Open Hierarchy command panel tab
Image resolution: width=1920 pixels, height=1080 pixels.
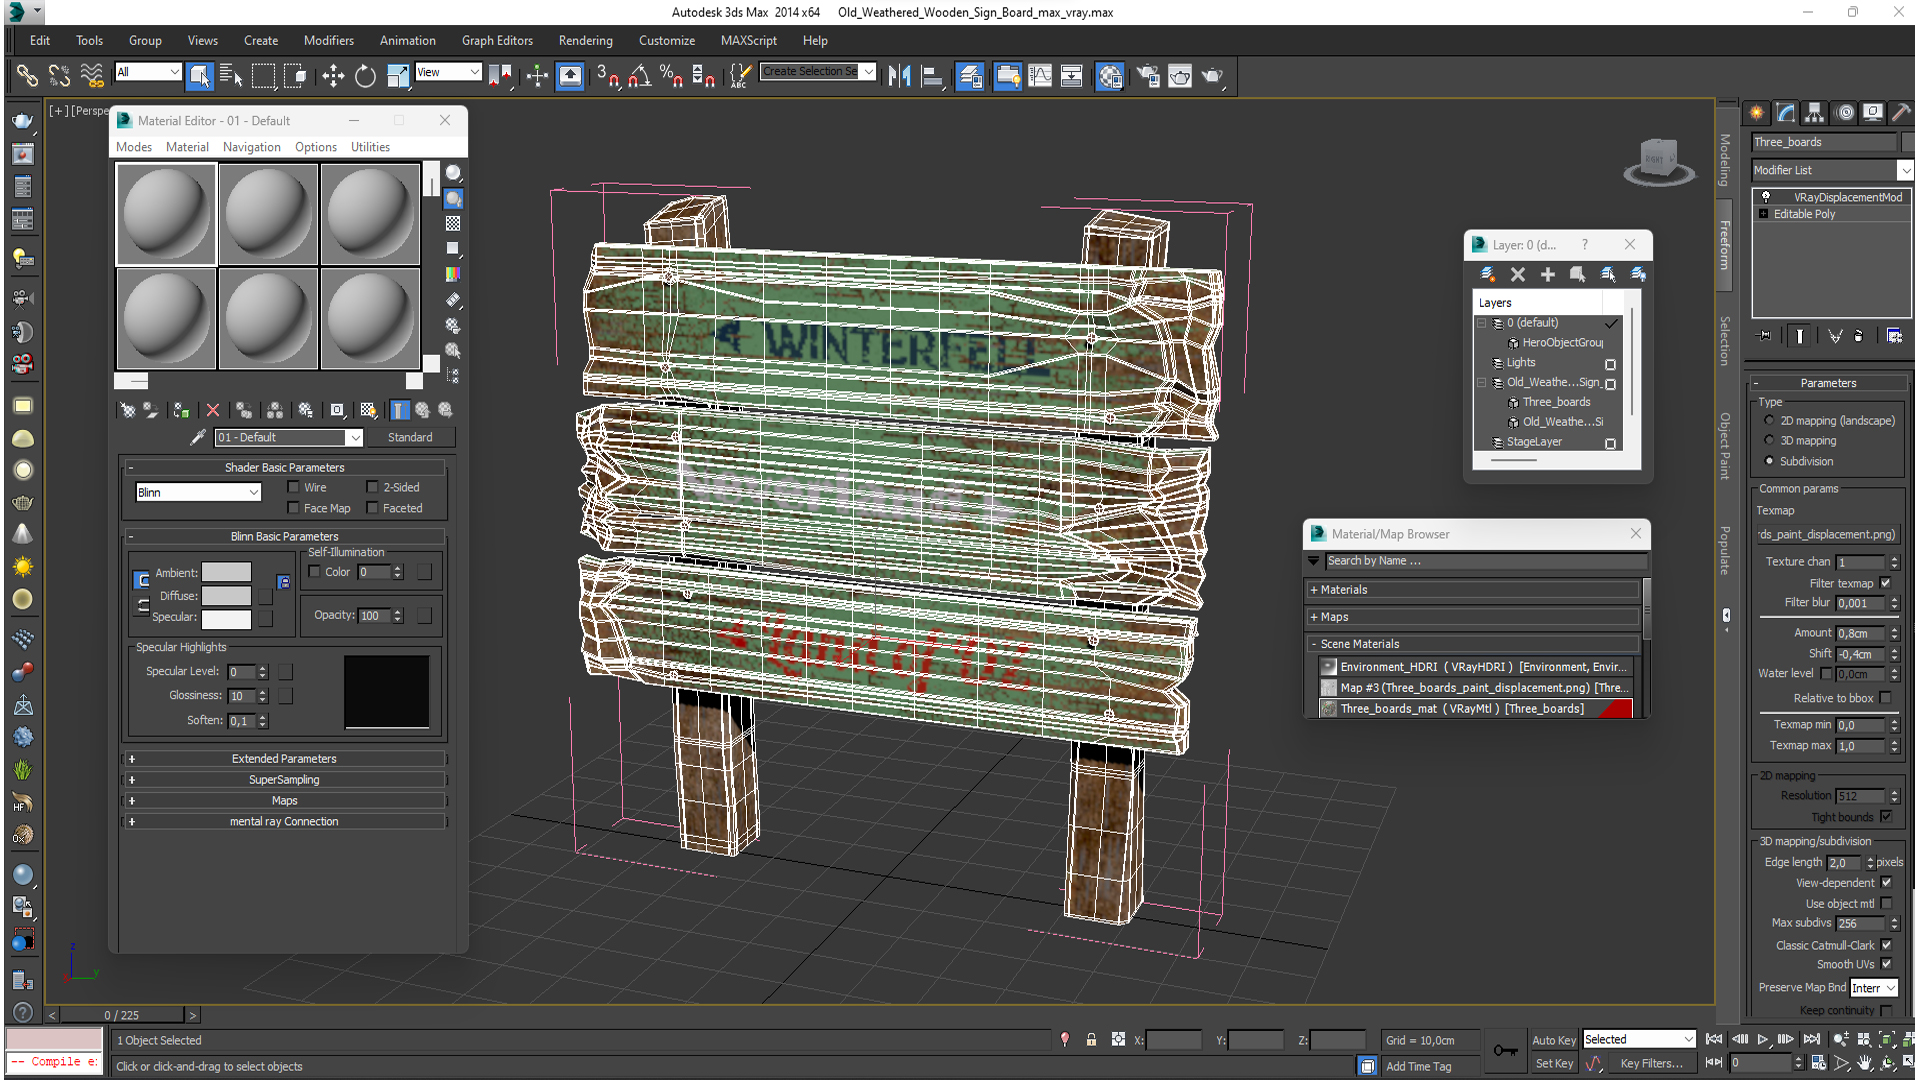pos(1815,112)
